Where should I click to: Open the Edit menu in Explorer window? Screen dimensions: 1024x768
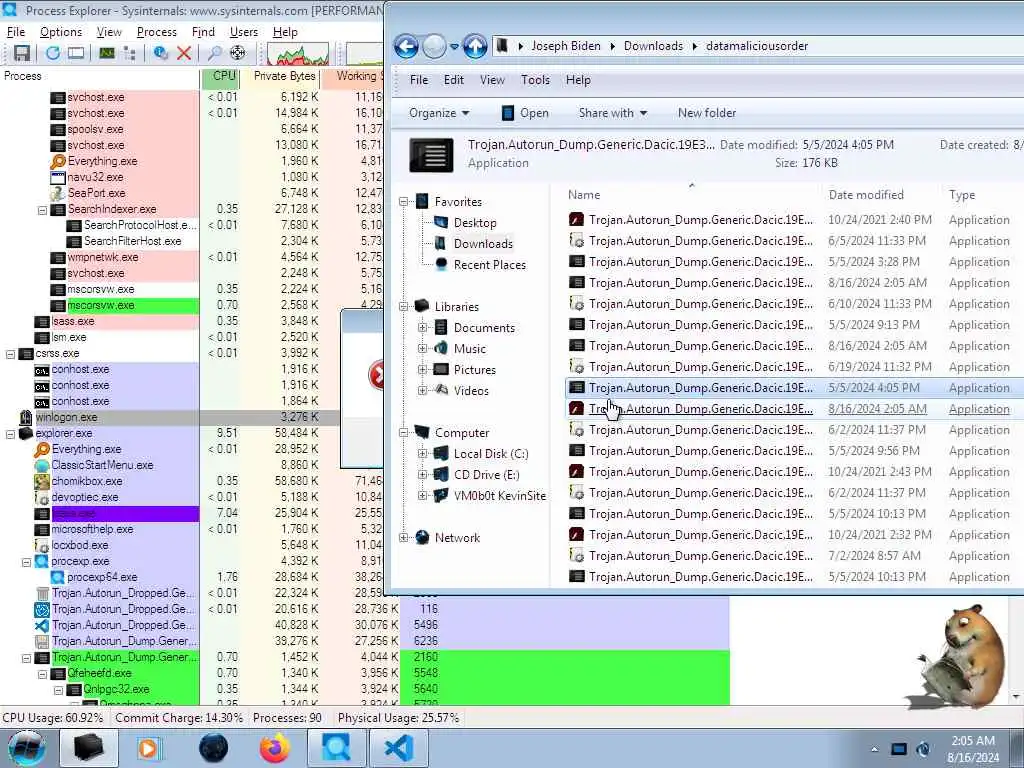[454, 80]
